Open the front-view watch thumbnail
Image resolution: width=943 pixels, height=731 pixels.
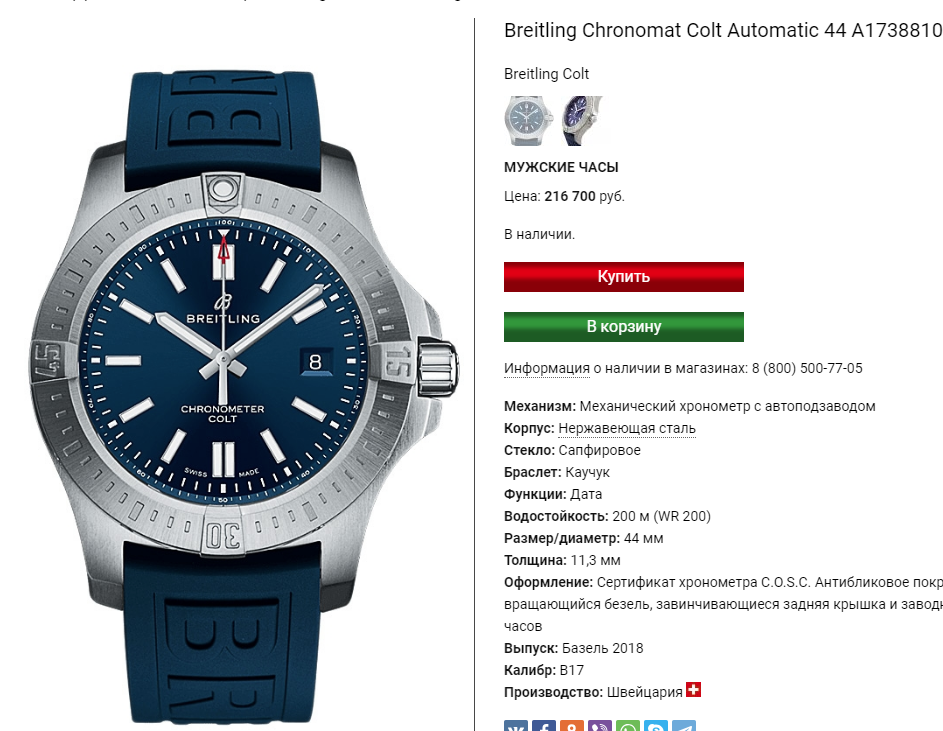click(527, 121)
